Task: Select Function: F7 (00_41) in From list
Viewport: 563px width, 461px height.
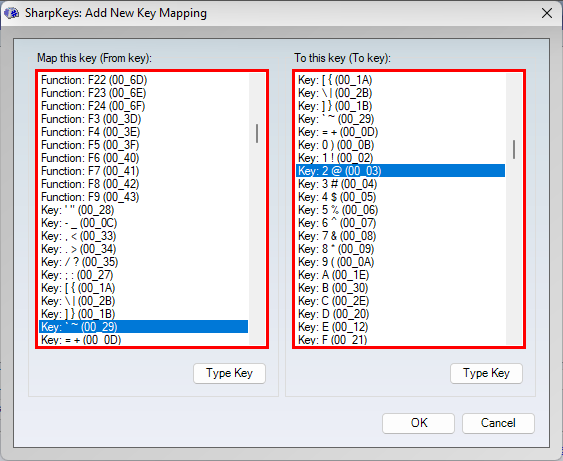Action: [143, 171]
